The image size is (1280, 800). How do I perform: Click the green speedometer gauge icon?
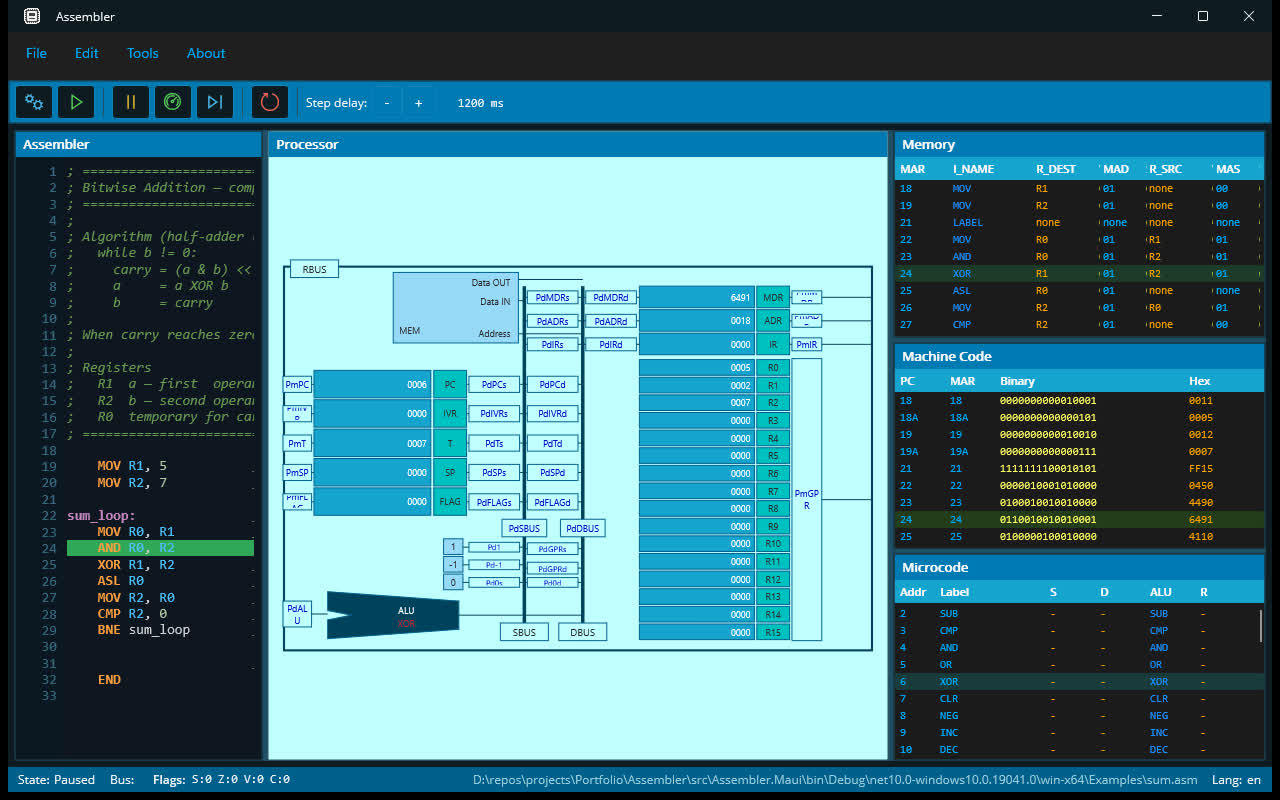tap(173, 102)
